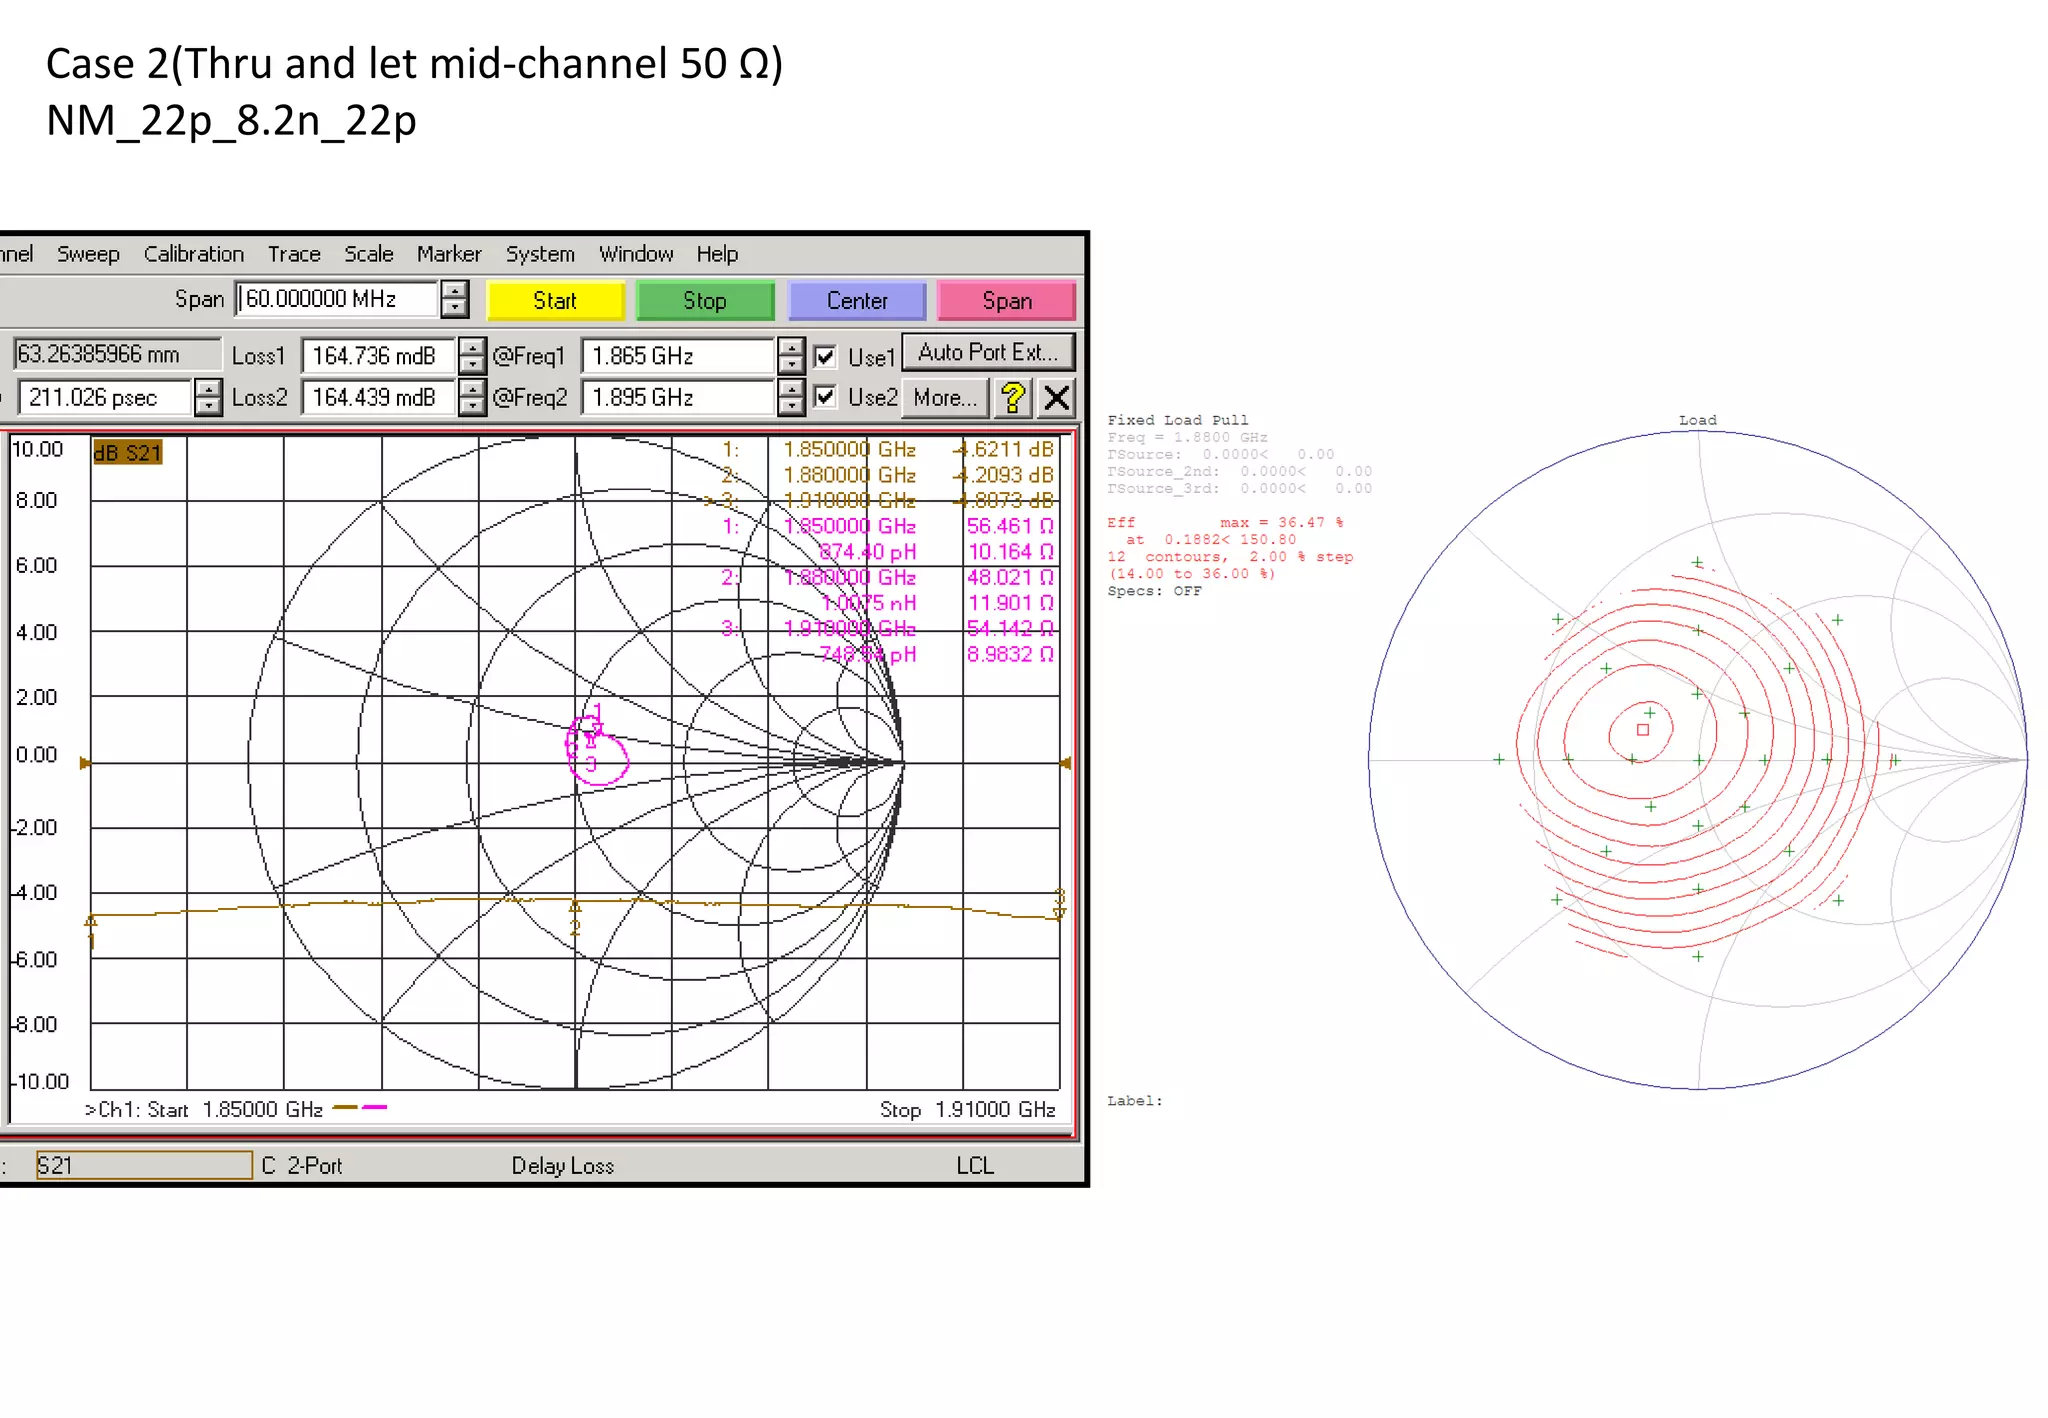2048x1418 pixels.
Task: Adjust the @Freq1 stepper arrows
Action: 791,356
